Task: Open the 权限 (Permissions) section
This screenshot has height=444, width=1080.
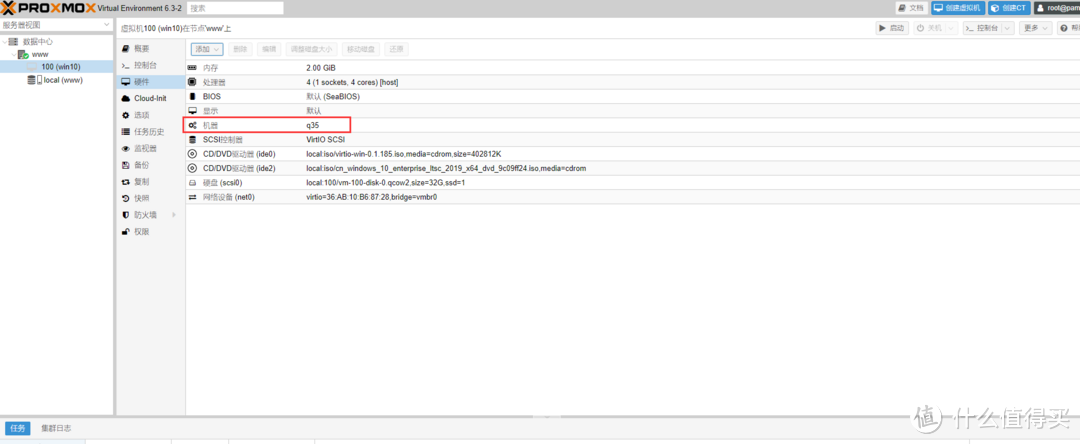Action: (x=141, y=231)
